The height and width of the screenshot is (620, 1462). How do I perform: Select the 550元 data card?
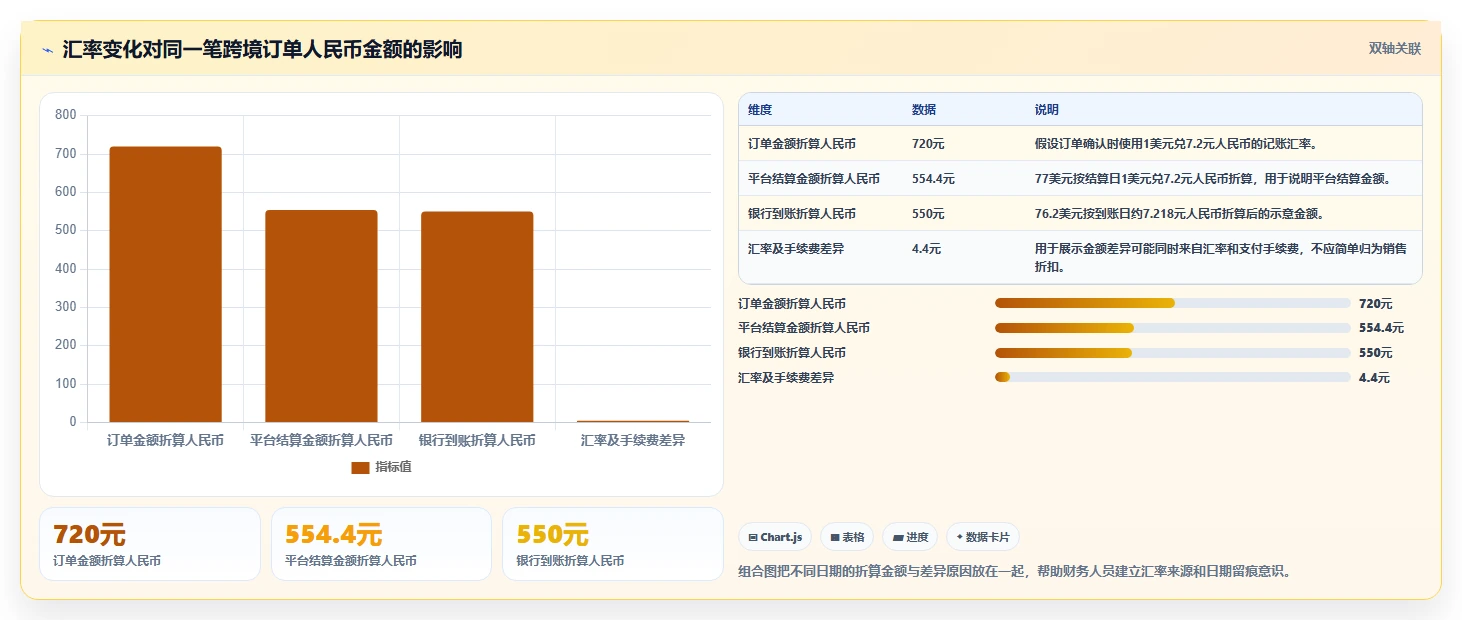pos(612,544)
